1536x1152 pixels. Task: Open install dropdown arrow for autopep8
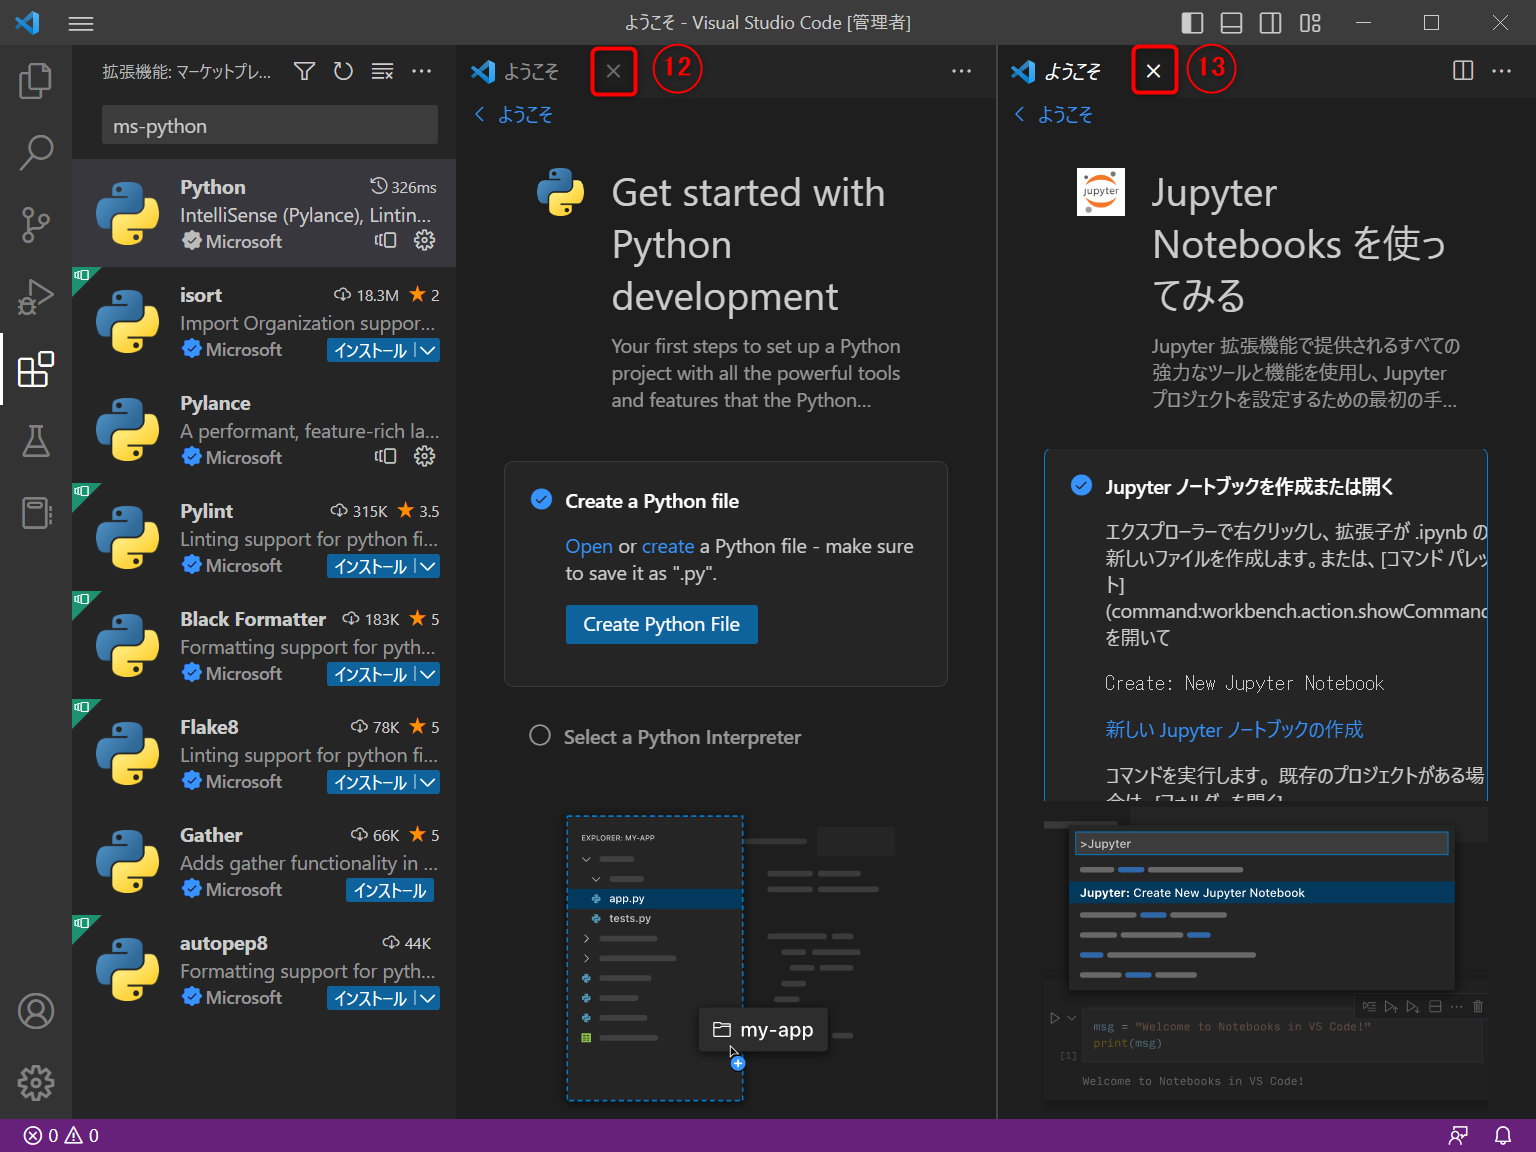click(x=427, y=998)
